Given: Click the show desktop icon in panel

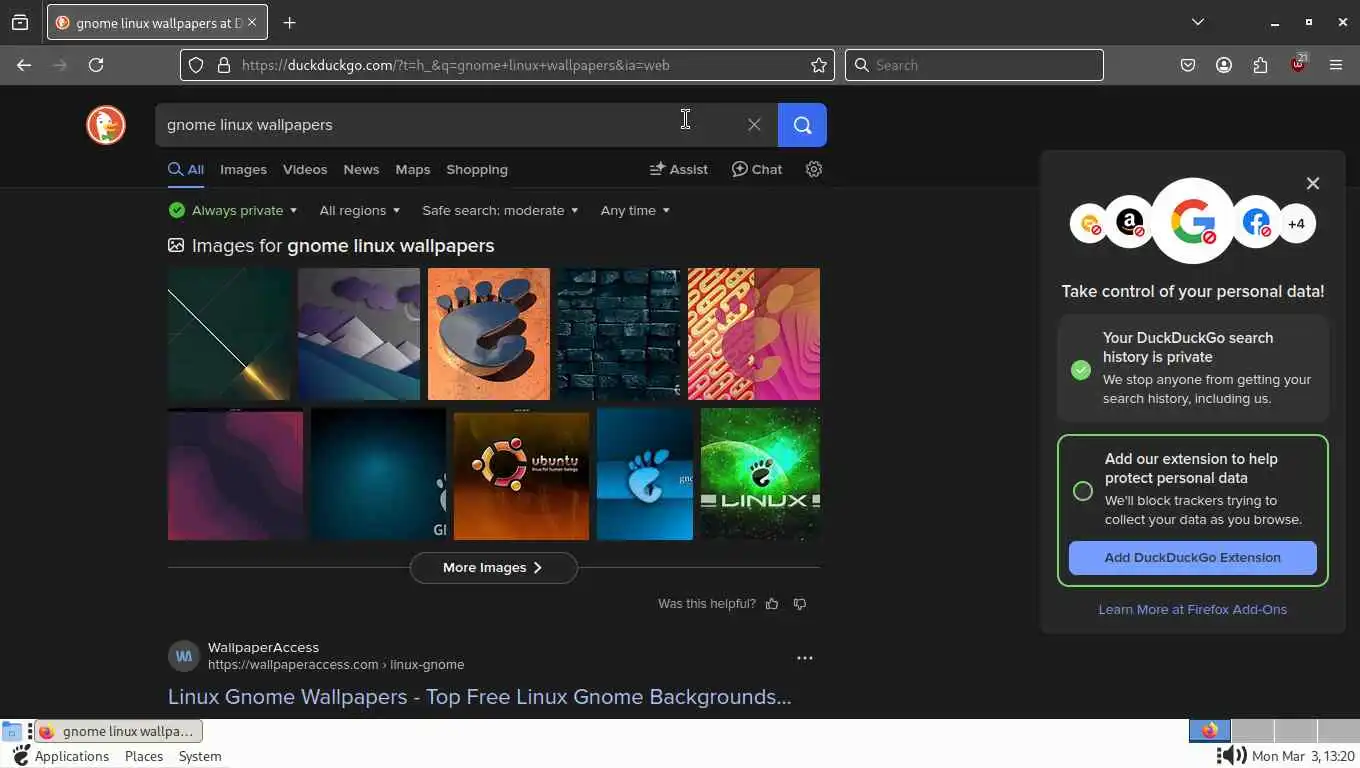Looking at the screenshot, I should pos(11,731).
